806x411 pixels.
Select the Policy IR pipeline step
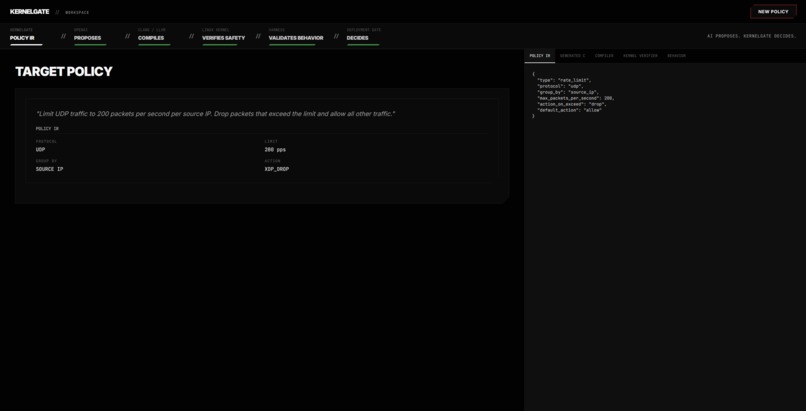coord(26,35)
